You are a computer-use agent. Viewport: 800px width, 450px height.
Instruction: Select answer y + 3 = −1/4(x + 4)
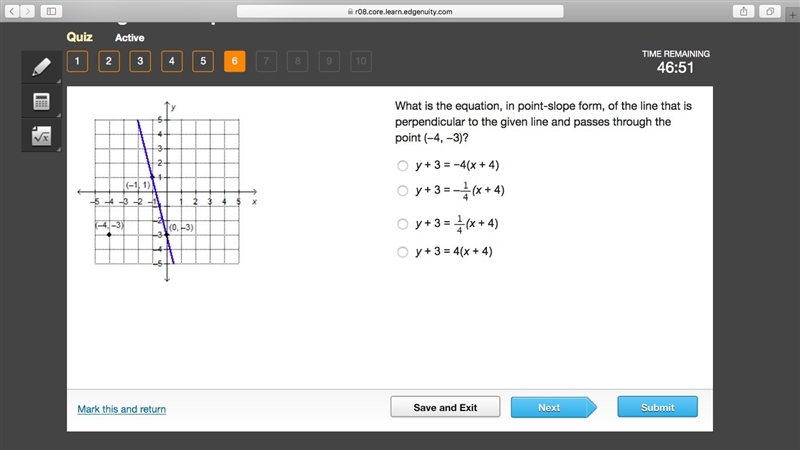[403, 191]
